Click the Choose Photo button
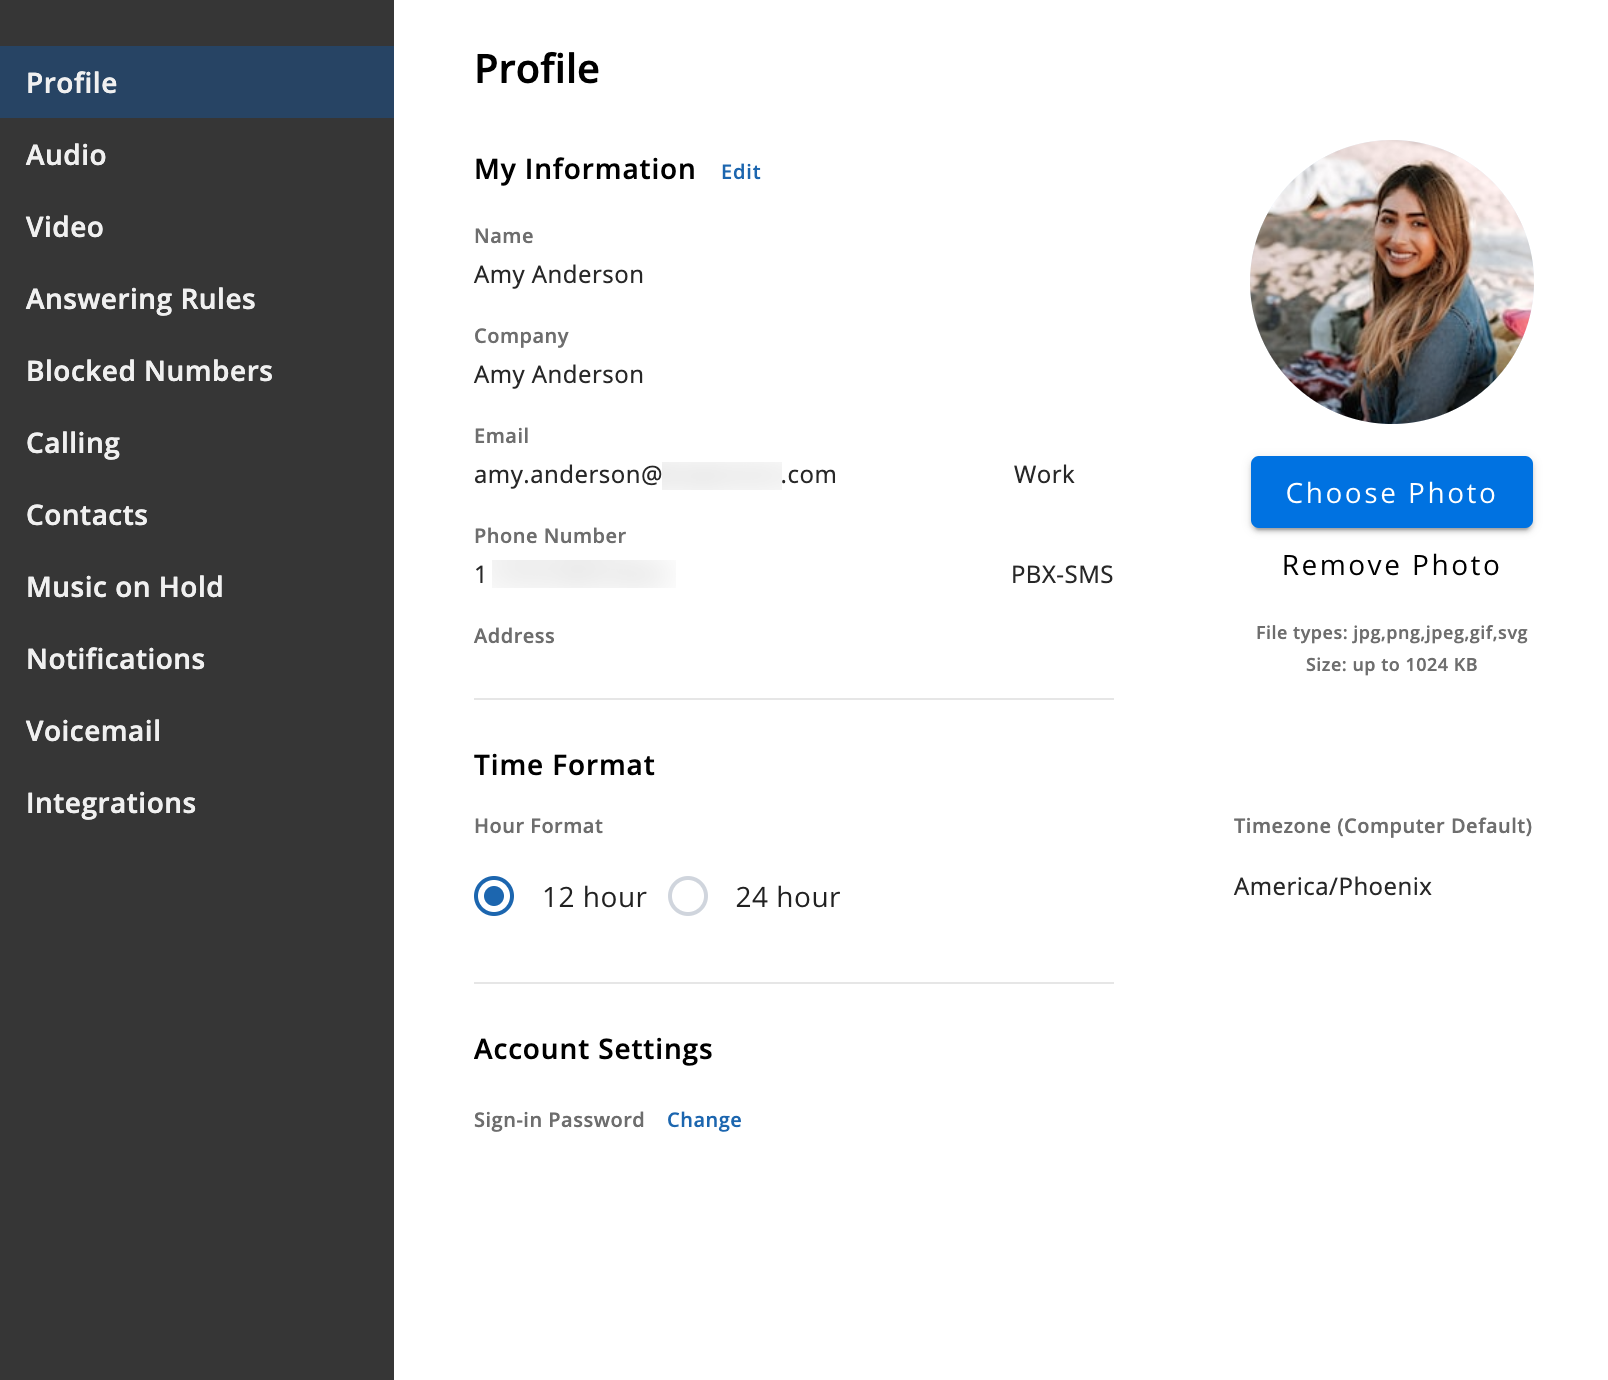 pos(1392,492)
